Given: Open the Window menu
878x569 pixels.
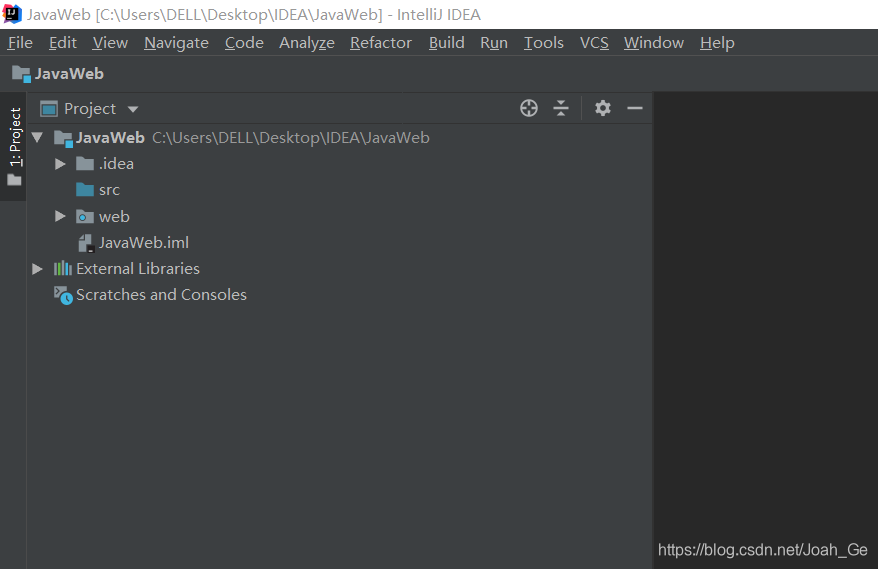Looking at the screenshot, I should pos(654,43).
